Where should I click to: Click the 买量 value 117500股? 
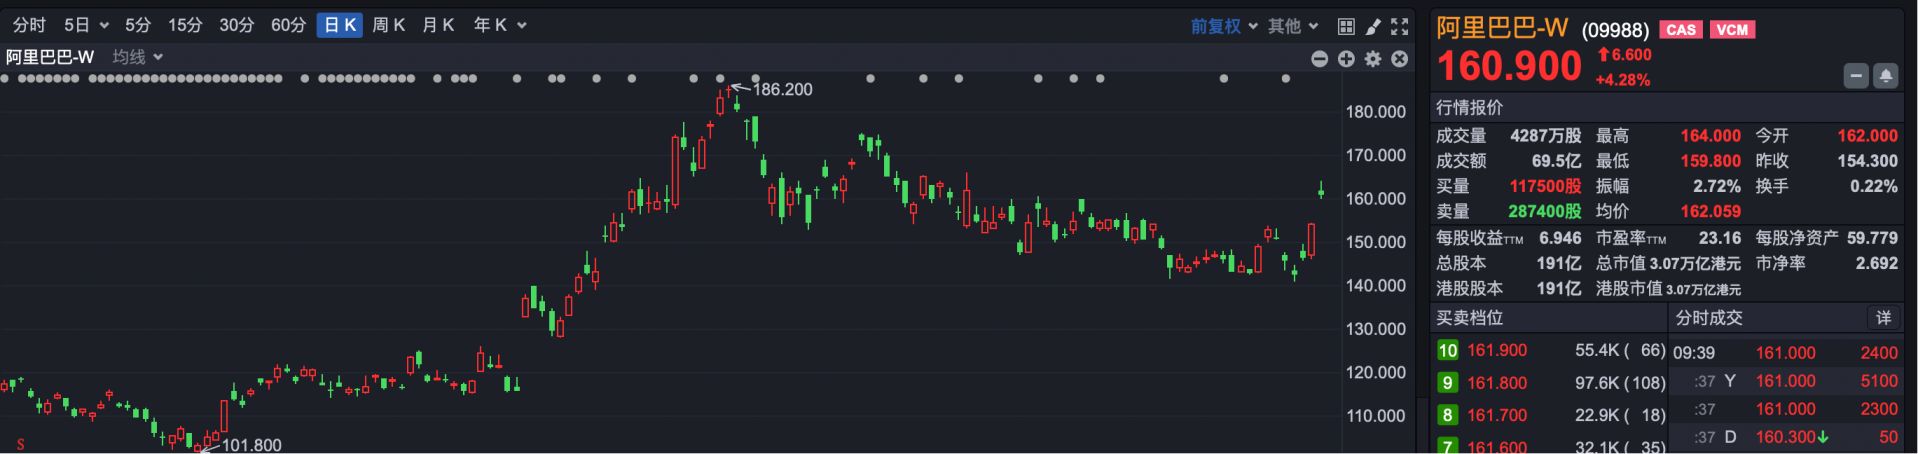pyautogui.click(x=1545, y=186)
